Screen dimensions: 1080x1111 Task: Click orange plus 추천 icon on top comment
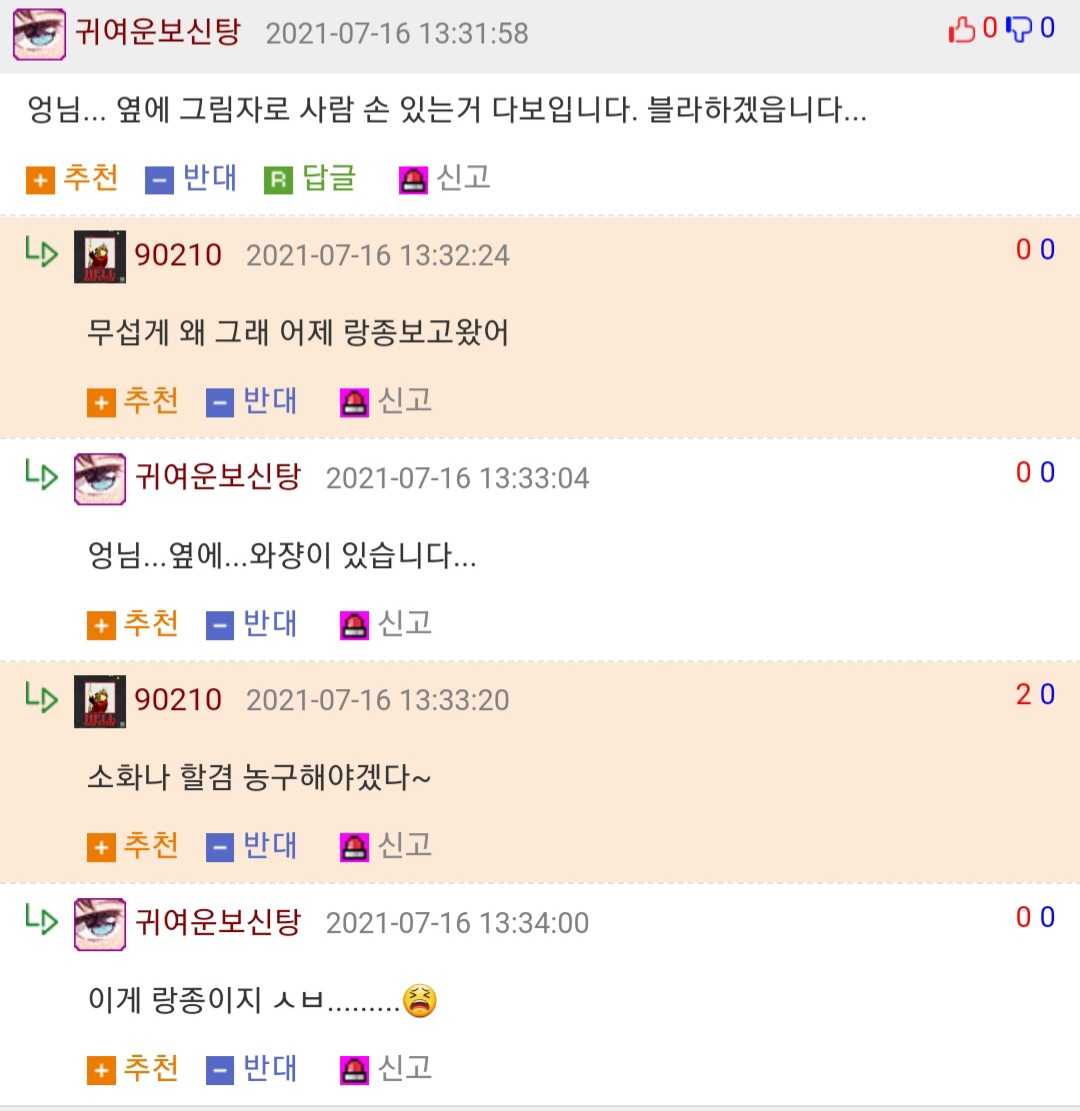tap(40, 180)
